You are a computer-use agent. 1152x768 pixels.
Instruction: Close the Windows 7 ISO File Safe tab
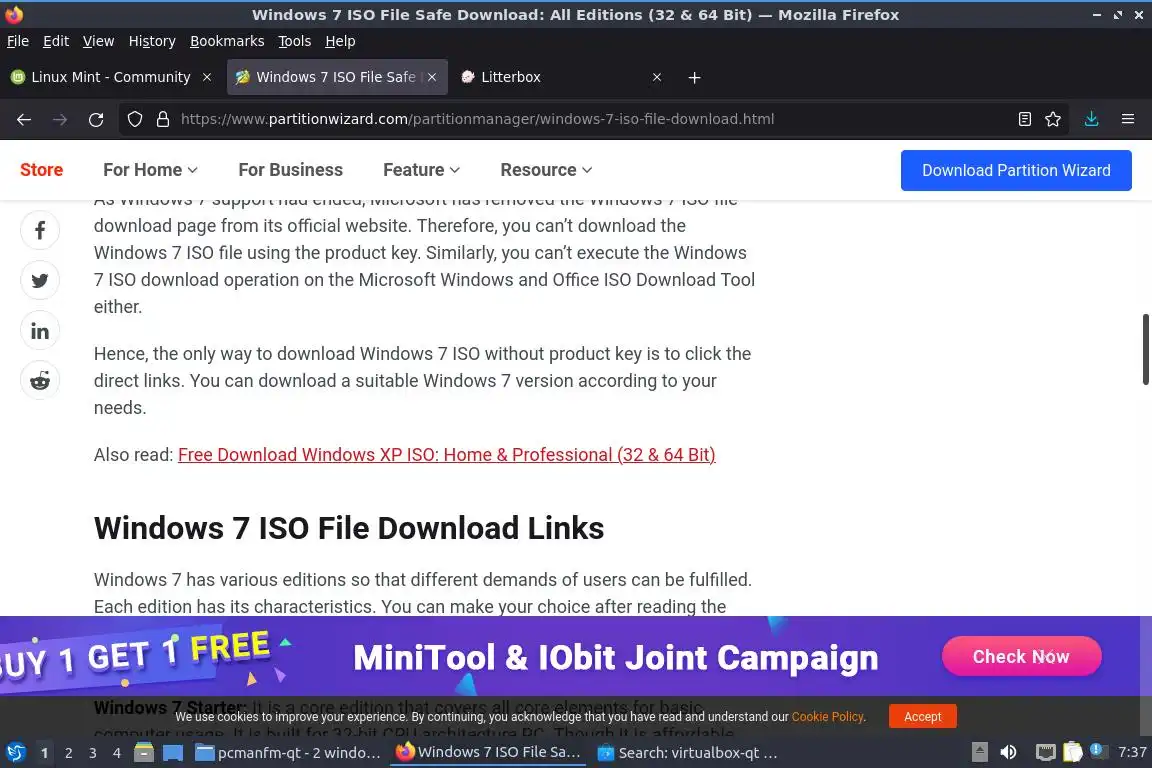click(x=432, y=77)
